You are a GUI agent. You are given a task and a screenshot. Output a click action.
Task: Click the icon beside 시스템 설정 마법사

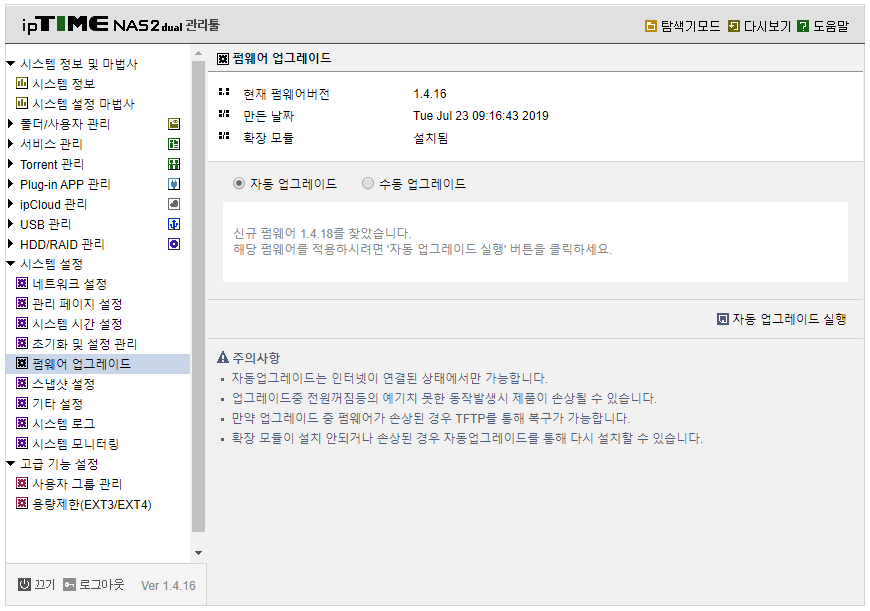[x=22, y=104]
